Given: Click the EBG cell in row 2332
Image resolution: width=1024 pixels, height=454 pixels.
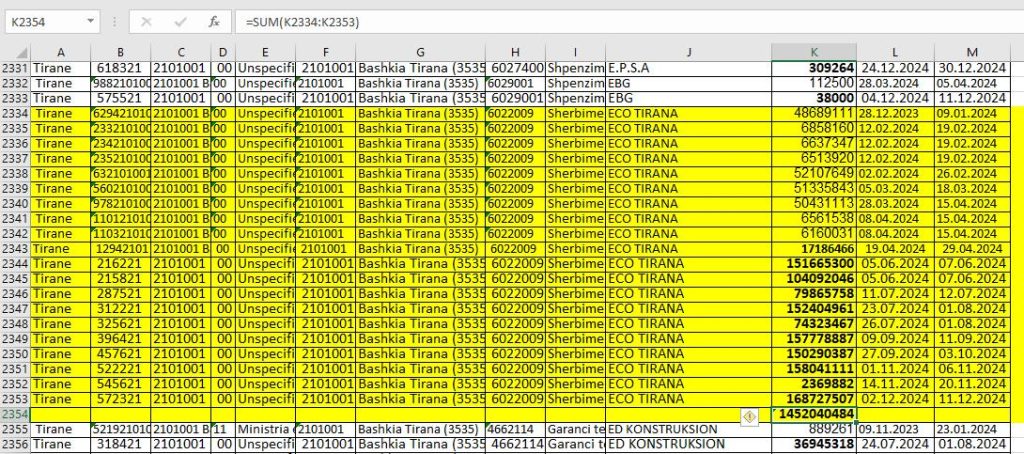Looking at the screenshot, I should pos(688,83).
